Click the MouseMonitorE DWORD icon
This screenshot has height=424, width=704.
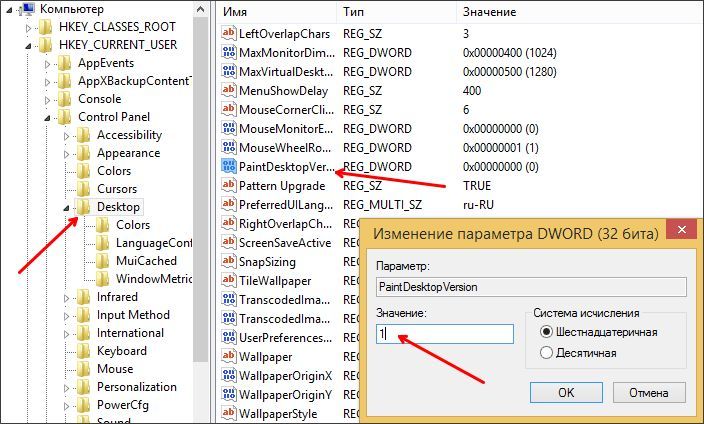(x=229, y=128)
